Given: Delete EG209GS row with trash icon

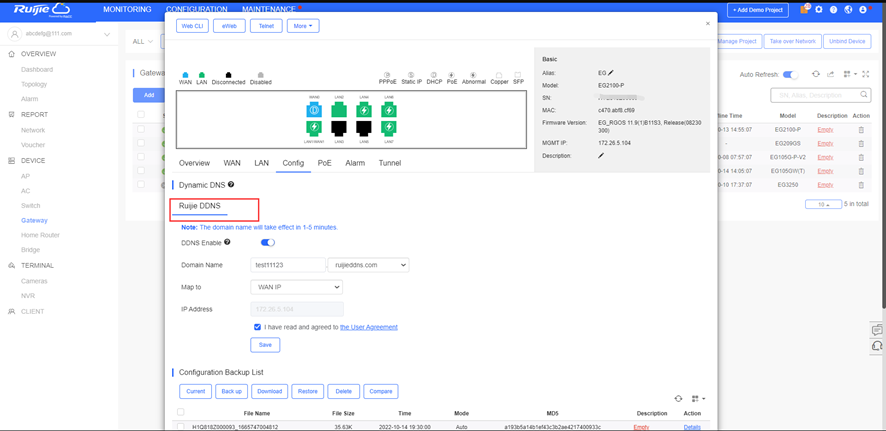Looking at the screenshot, I should click(x=861, y=143).
